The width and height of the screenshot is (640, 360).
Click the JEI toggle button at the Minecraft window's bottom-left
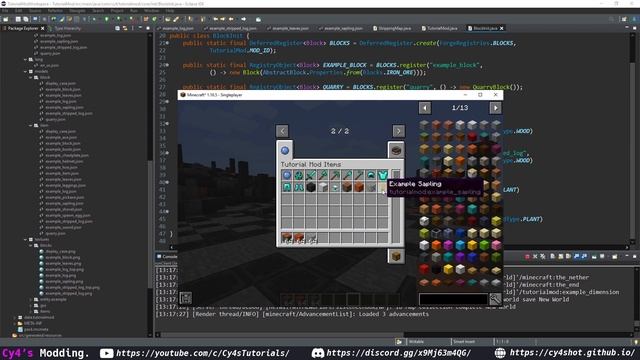tap(186, 298)
